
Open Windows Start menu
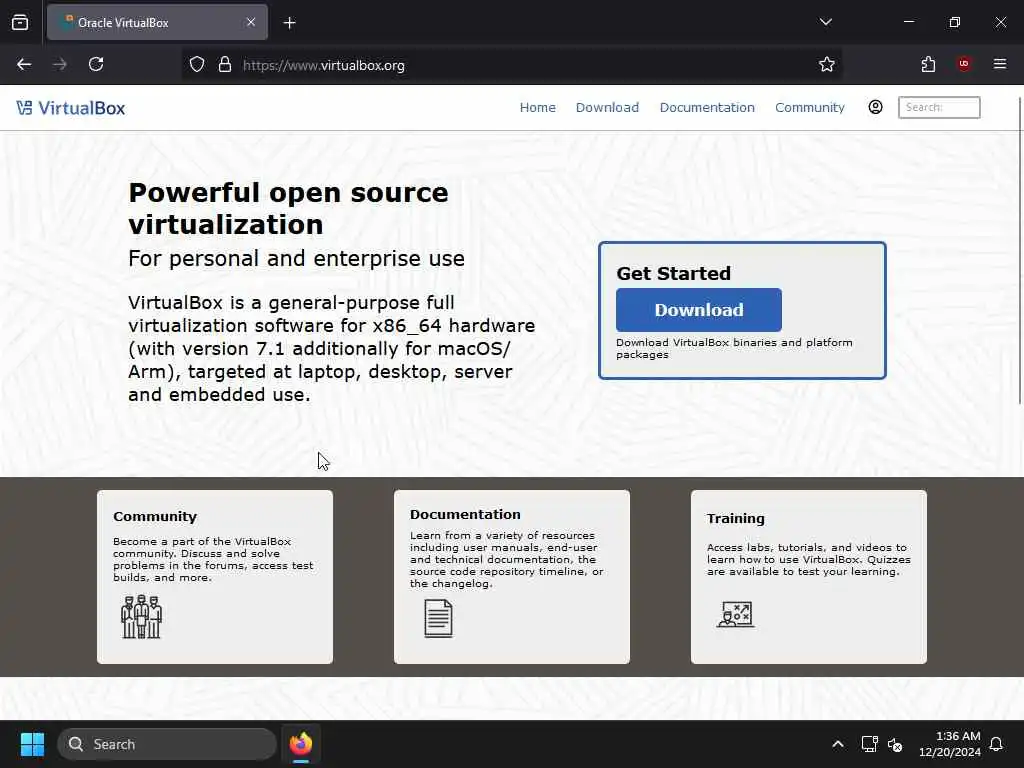pyautogui.click(x=32, y=744)
